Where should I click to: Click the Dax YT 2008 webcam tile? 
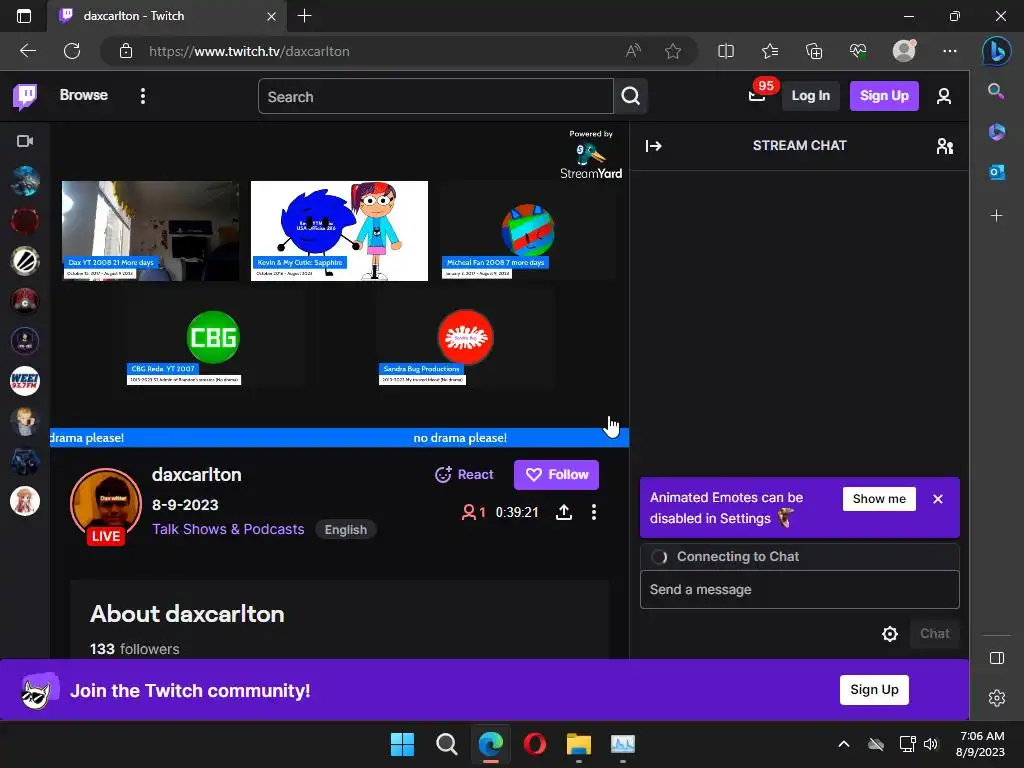tap(150, 231)
